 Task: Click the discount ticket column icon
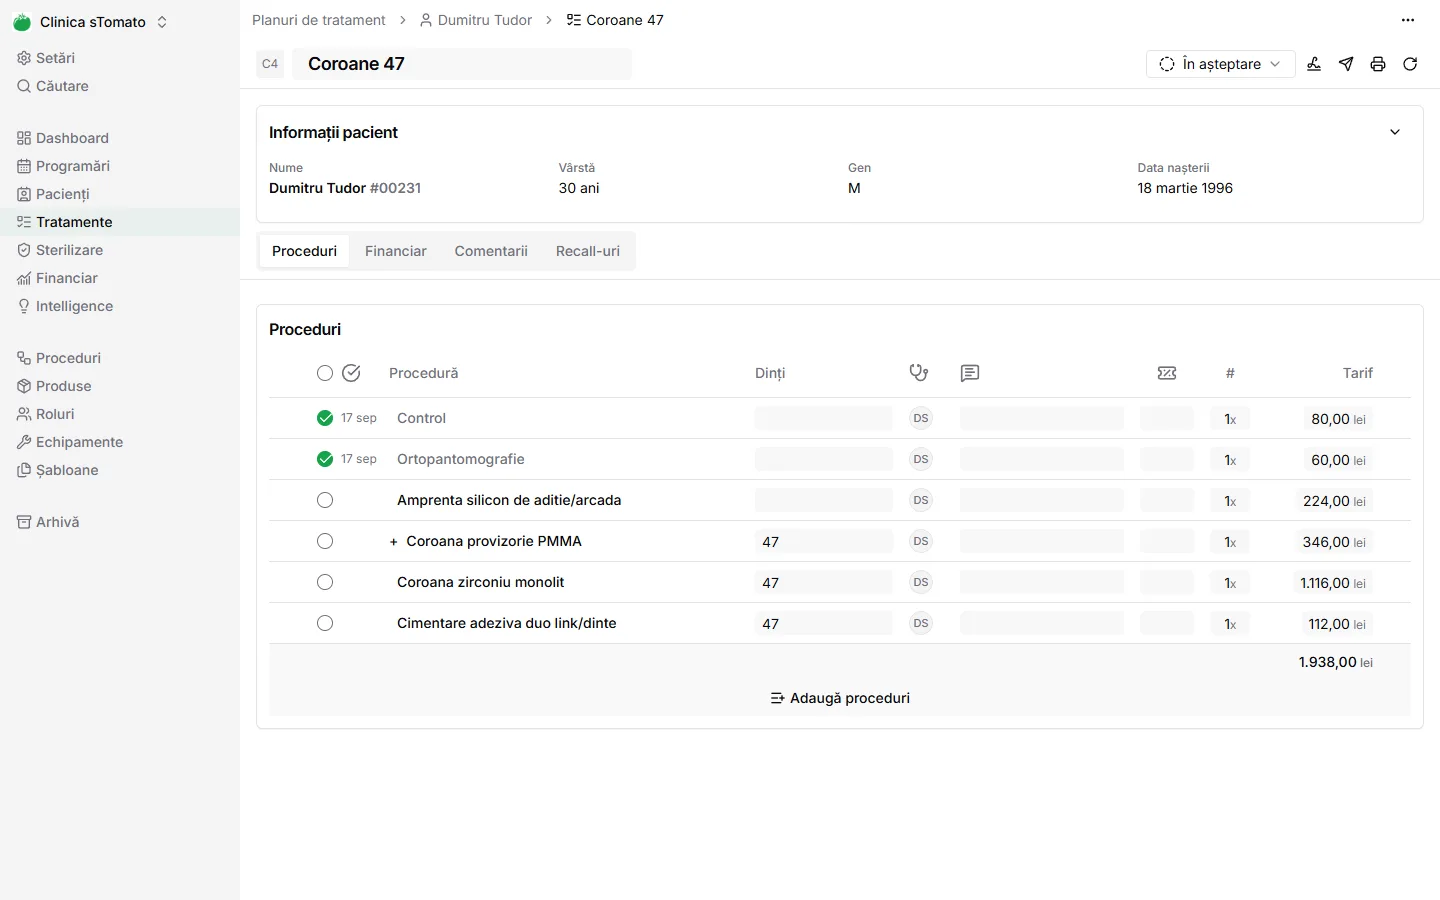[1167, 373]
